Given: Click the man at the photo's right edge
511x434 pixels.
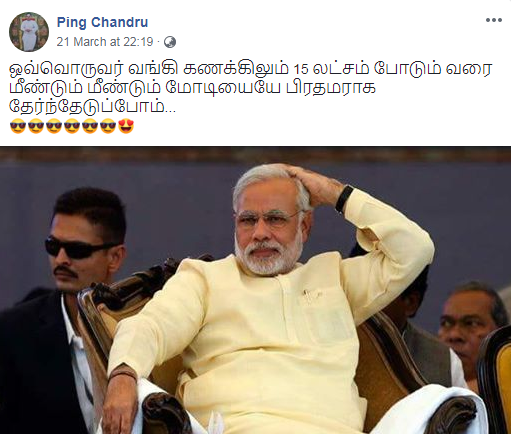Looking at the screenshot, I should point(473,330).
